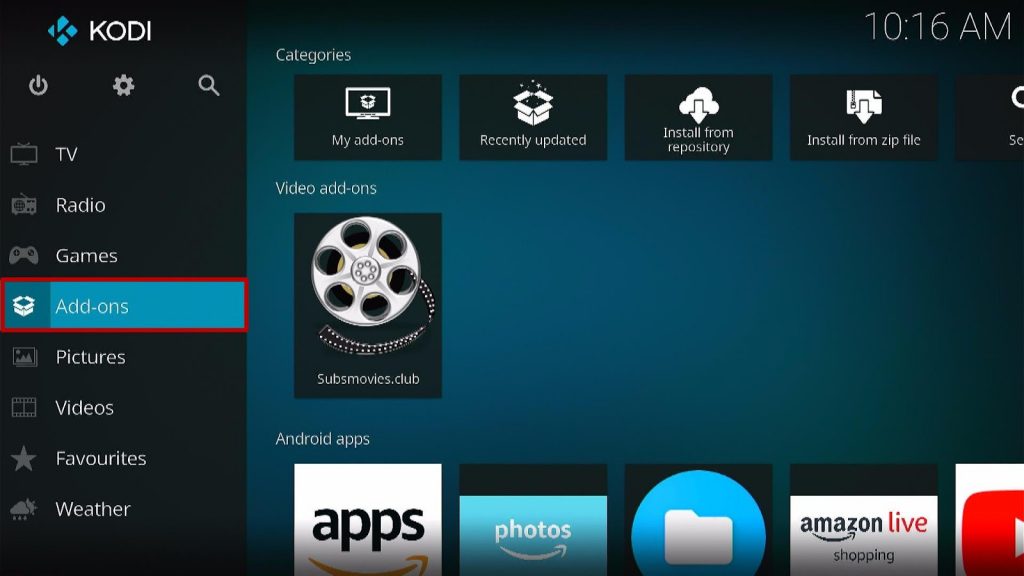Select the Favourites star icon

pos(24,458)
